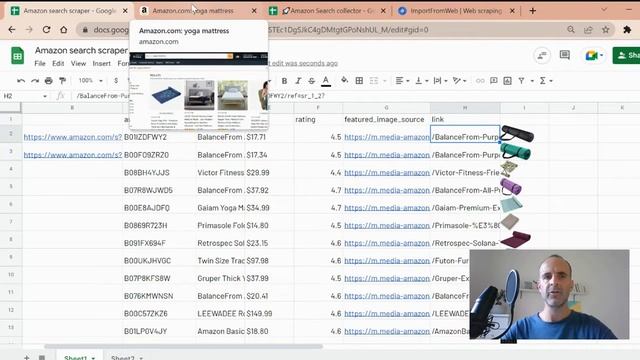Add a new sheet with plus

click(x=27, y=357)
